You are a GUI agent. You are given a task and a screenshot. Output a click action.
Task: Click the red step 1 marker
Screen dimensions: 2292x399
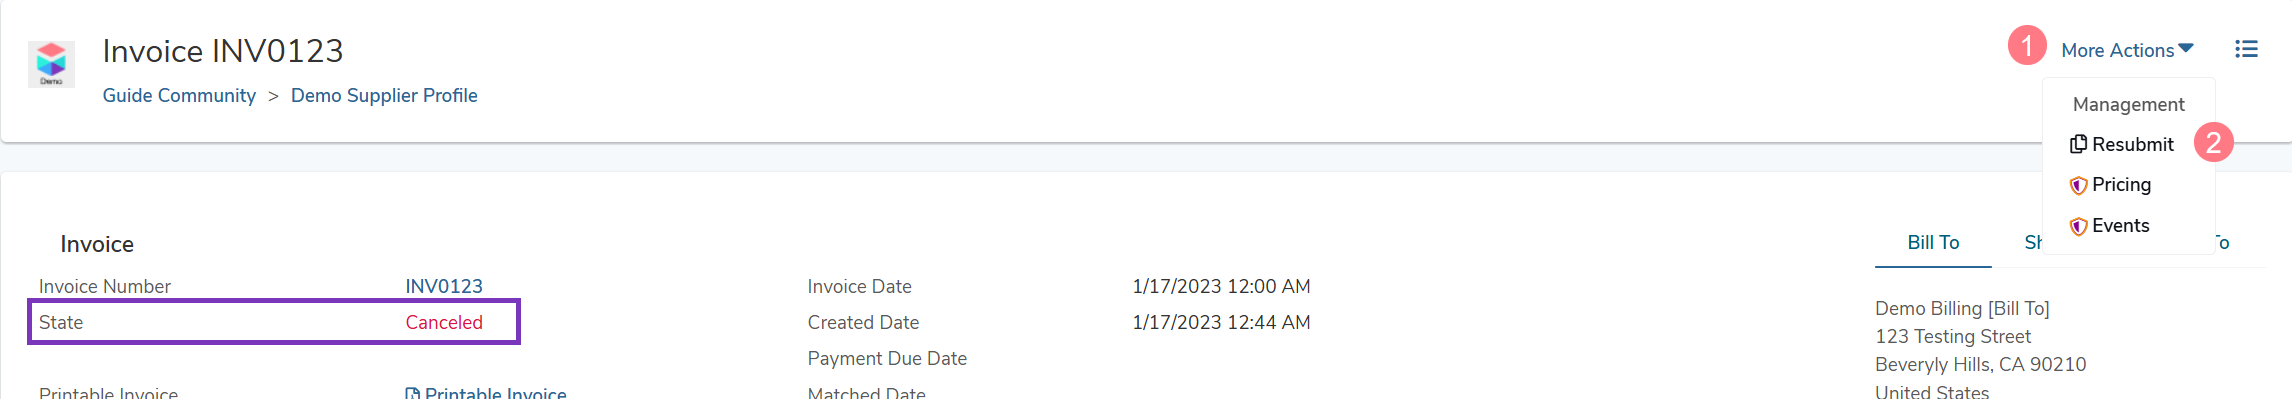tap(2027, 45)
